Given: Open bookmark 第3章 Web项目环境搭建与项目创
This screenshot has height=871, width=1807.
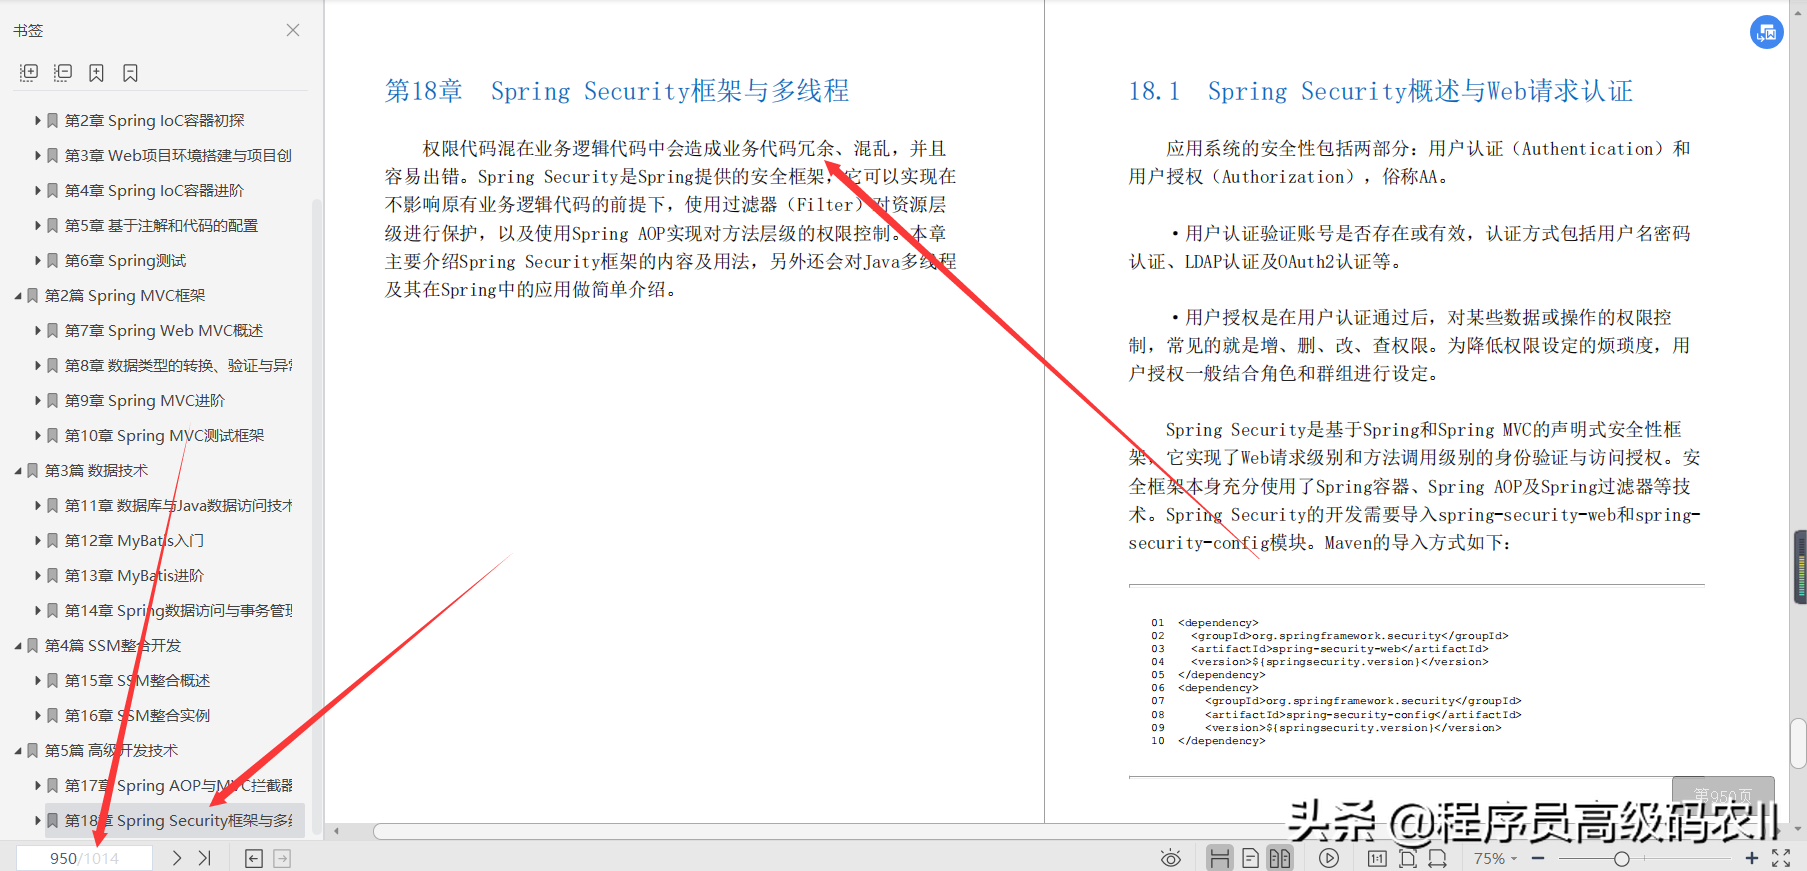Looking at the screenshot, I should click(178, 155).
